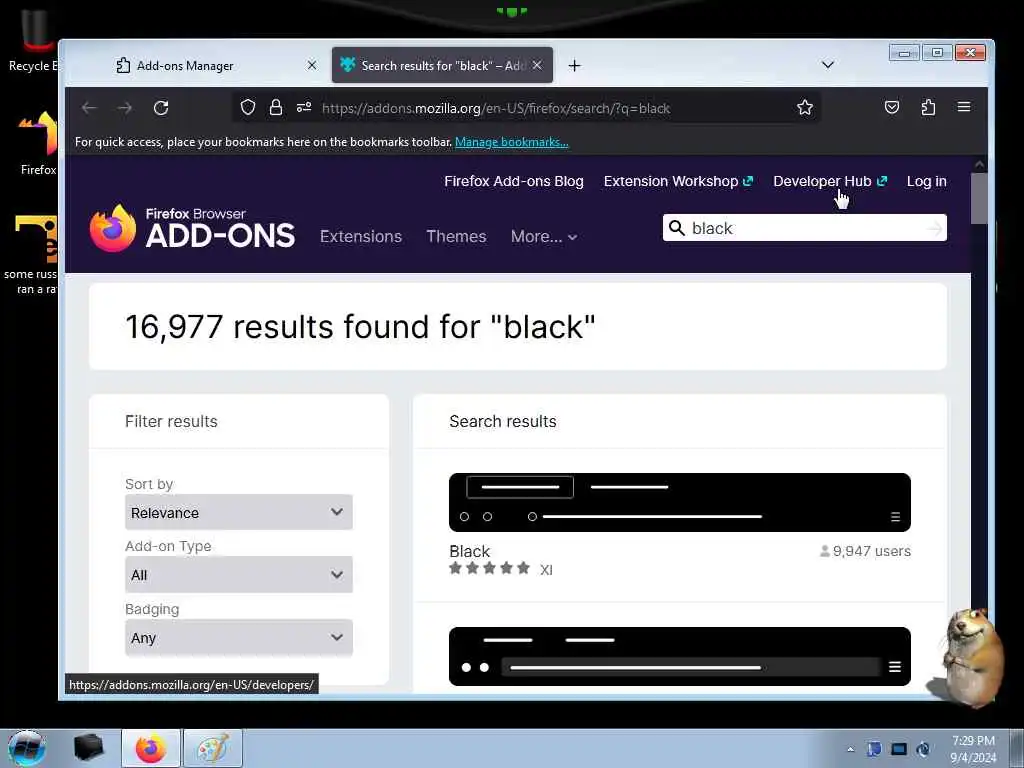Open the Add-on Type All dropdown
This screenshot has width=1024, height=768.
[238, 575]
